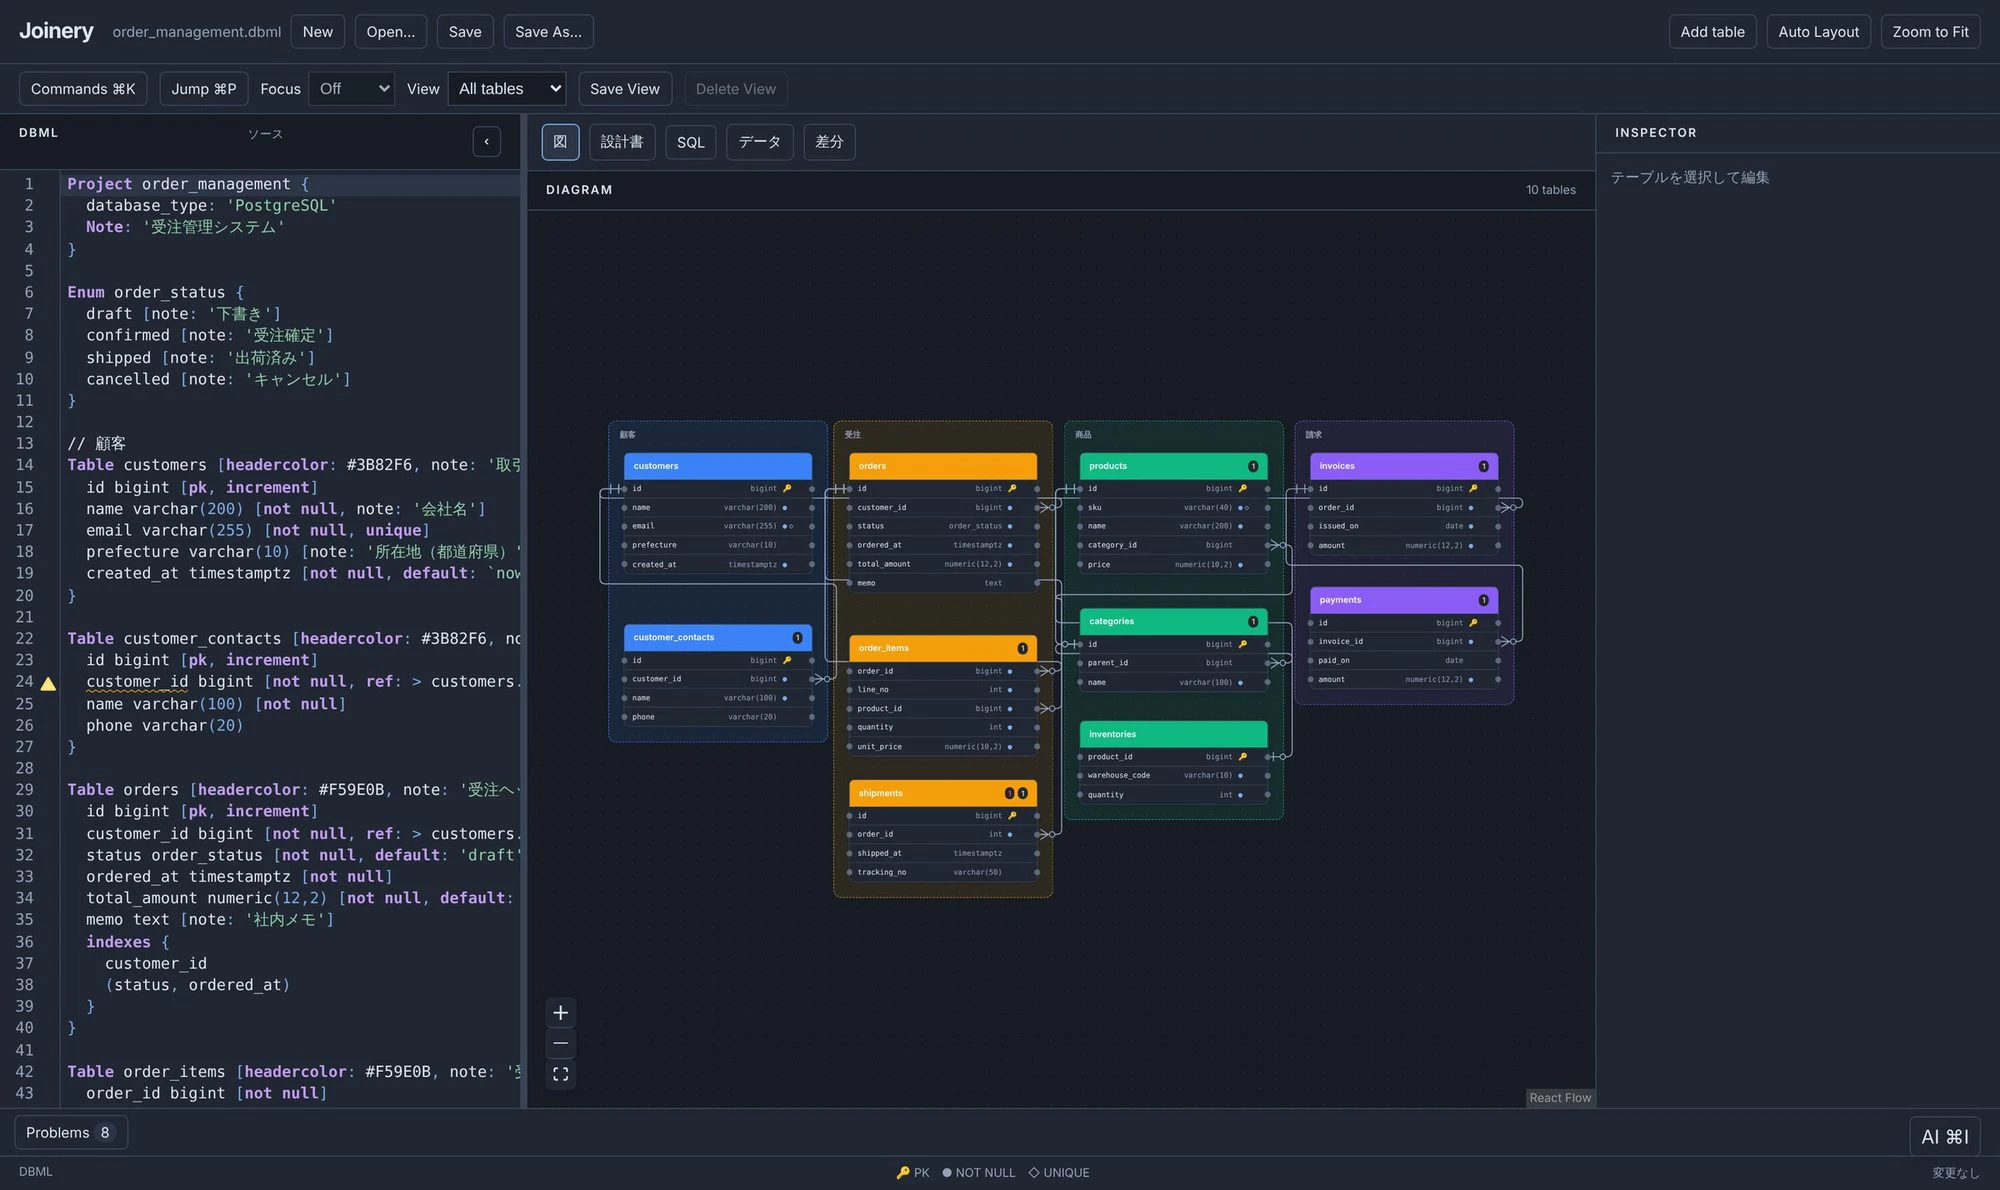The height and width of the screenshot is (1190, 2000).
Task: Open the Jump ⌘P dialog
Action: (x=204, y=89)
